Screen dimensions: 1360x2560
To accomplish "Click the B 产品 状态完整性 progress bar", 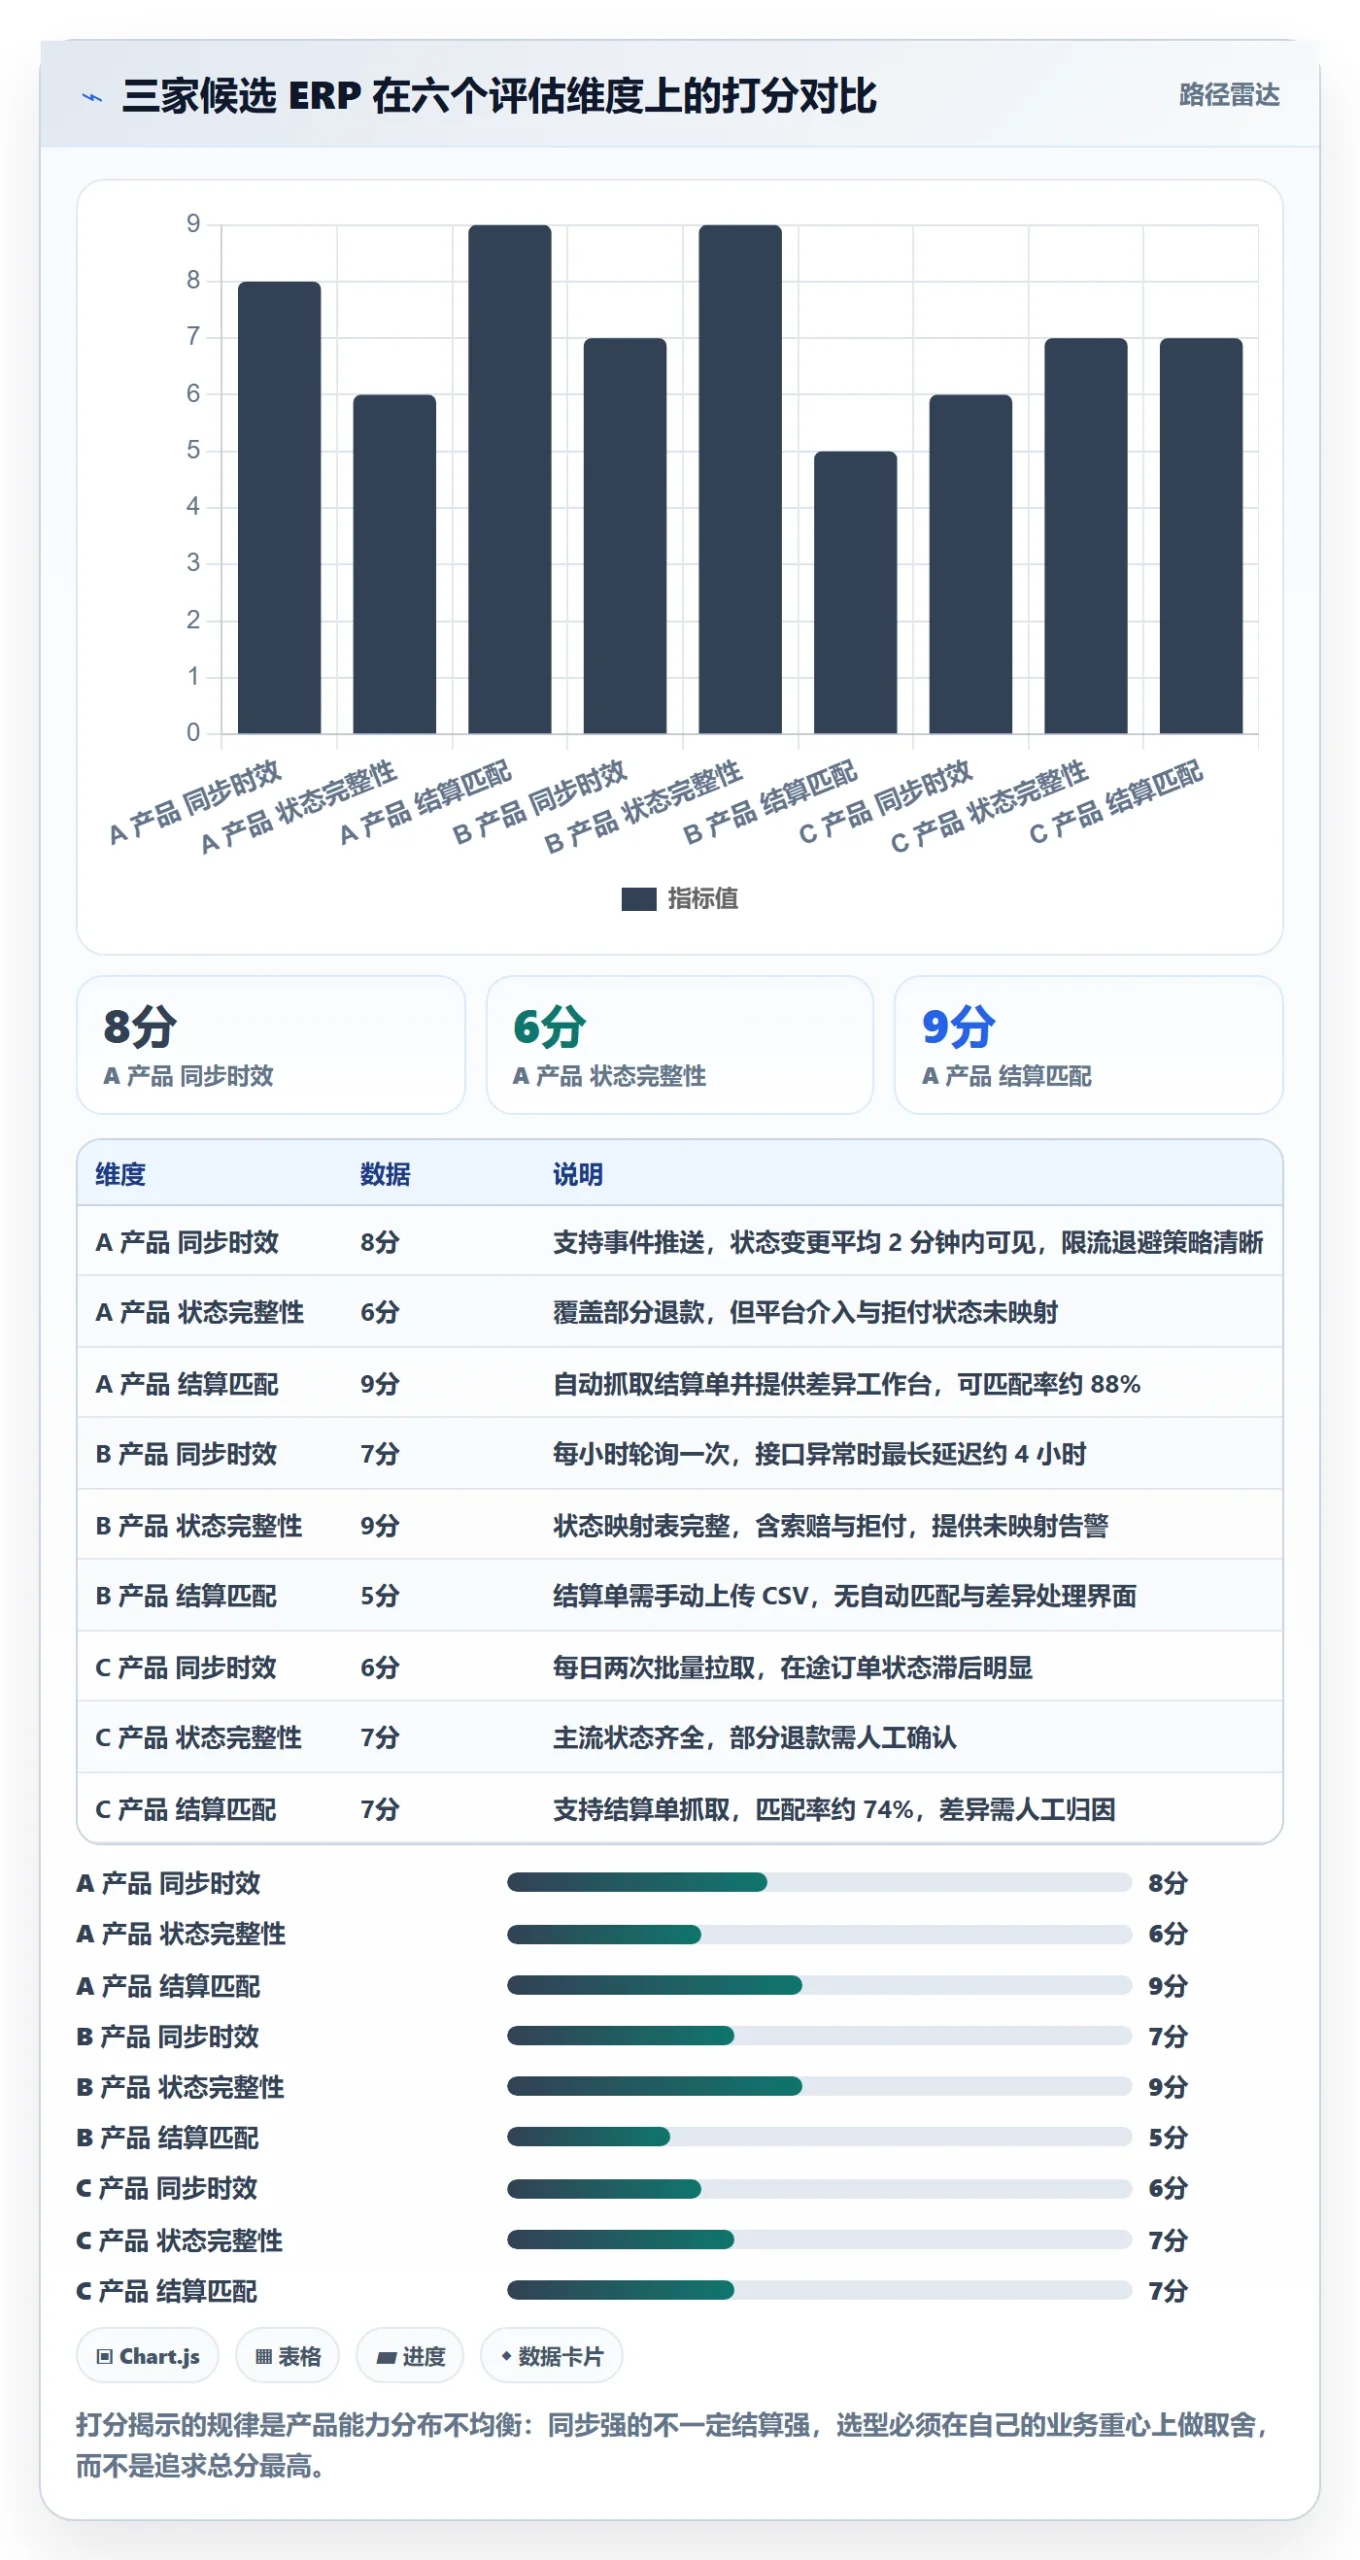I will point(819,2085).
